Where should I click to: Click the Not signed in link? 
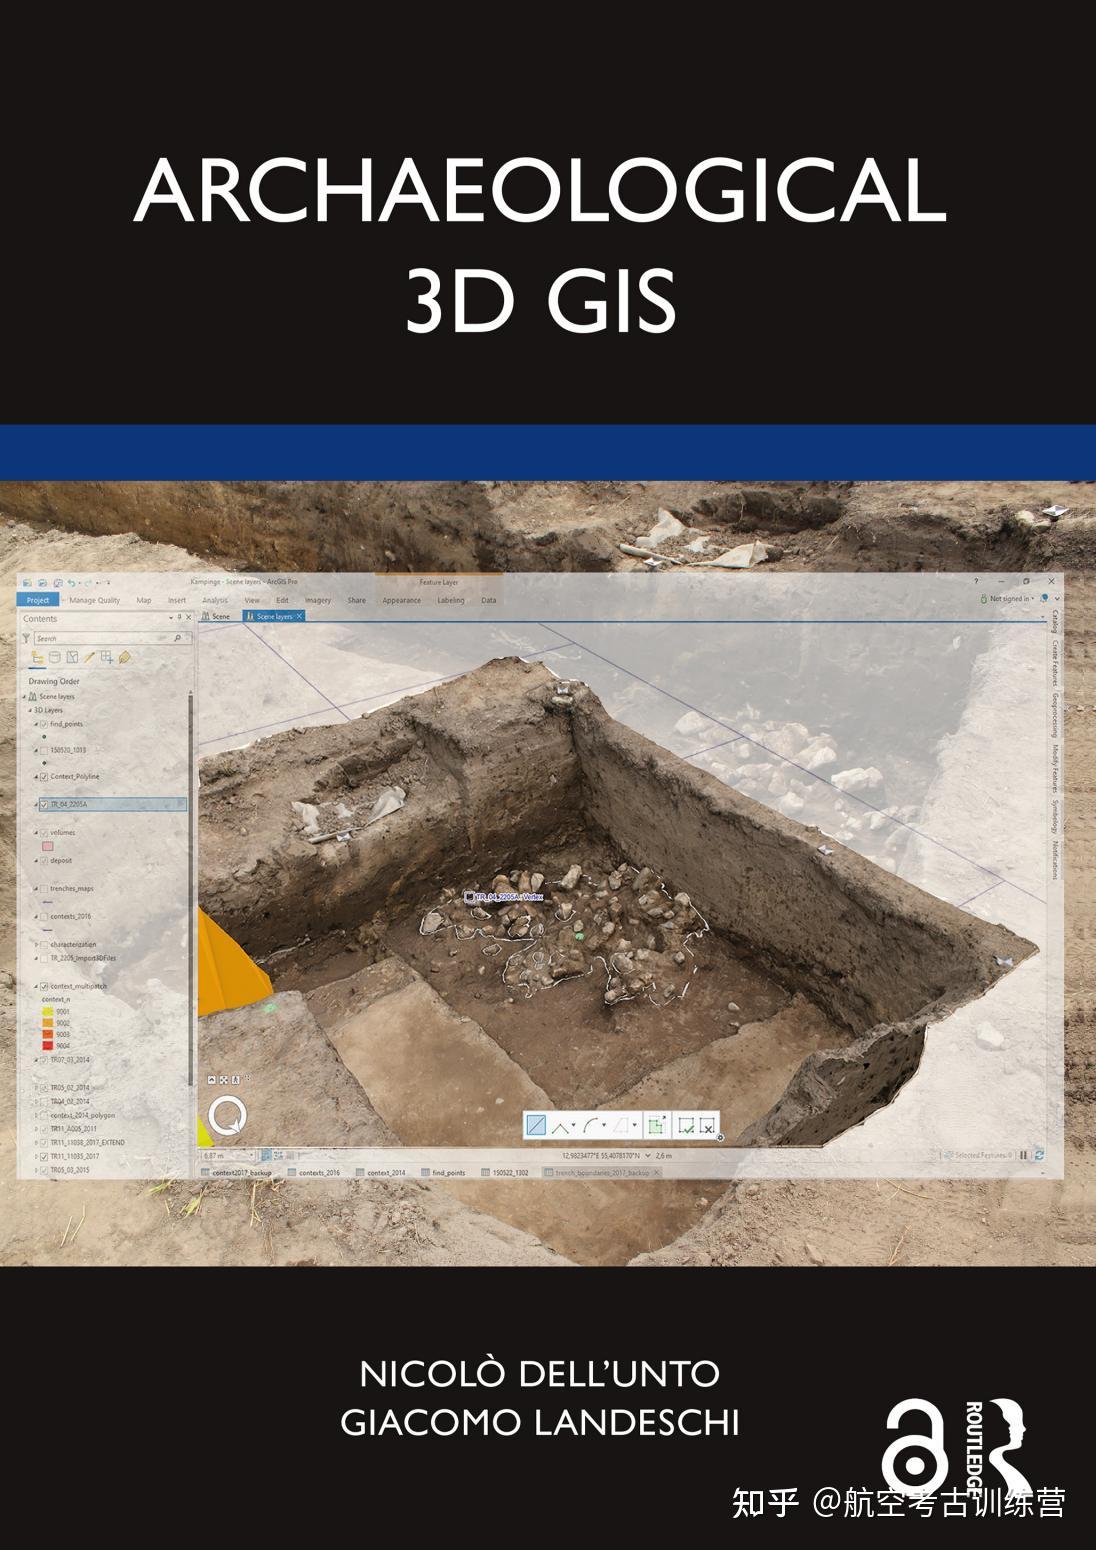coord(1007,599)
